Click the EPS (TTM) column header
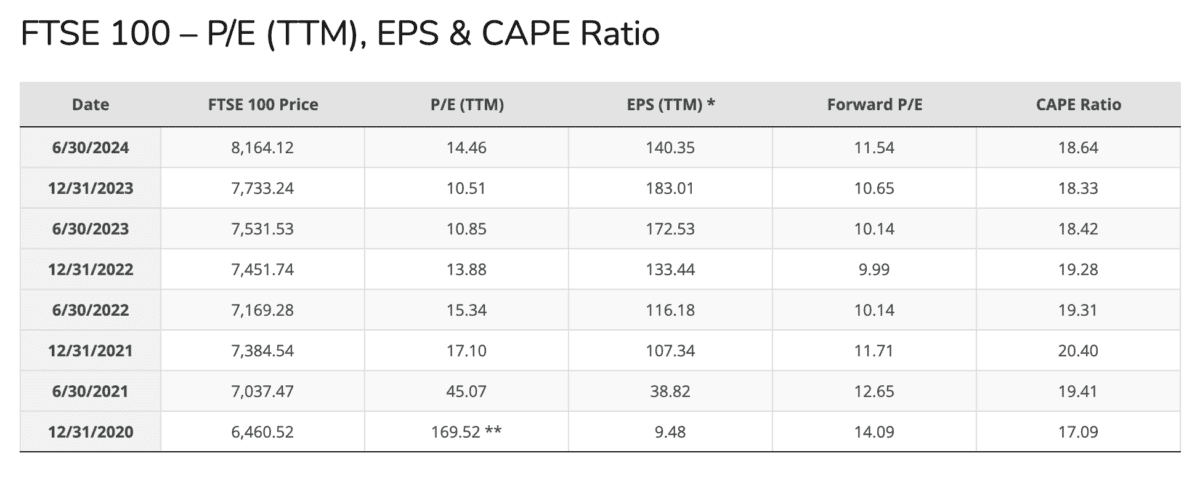This screenshot has height=485, width=1200. (670, 104)
